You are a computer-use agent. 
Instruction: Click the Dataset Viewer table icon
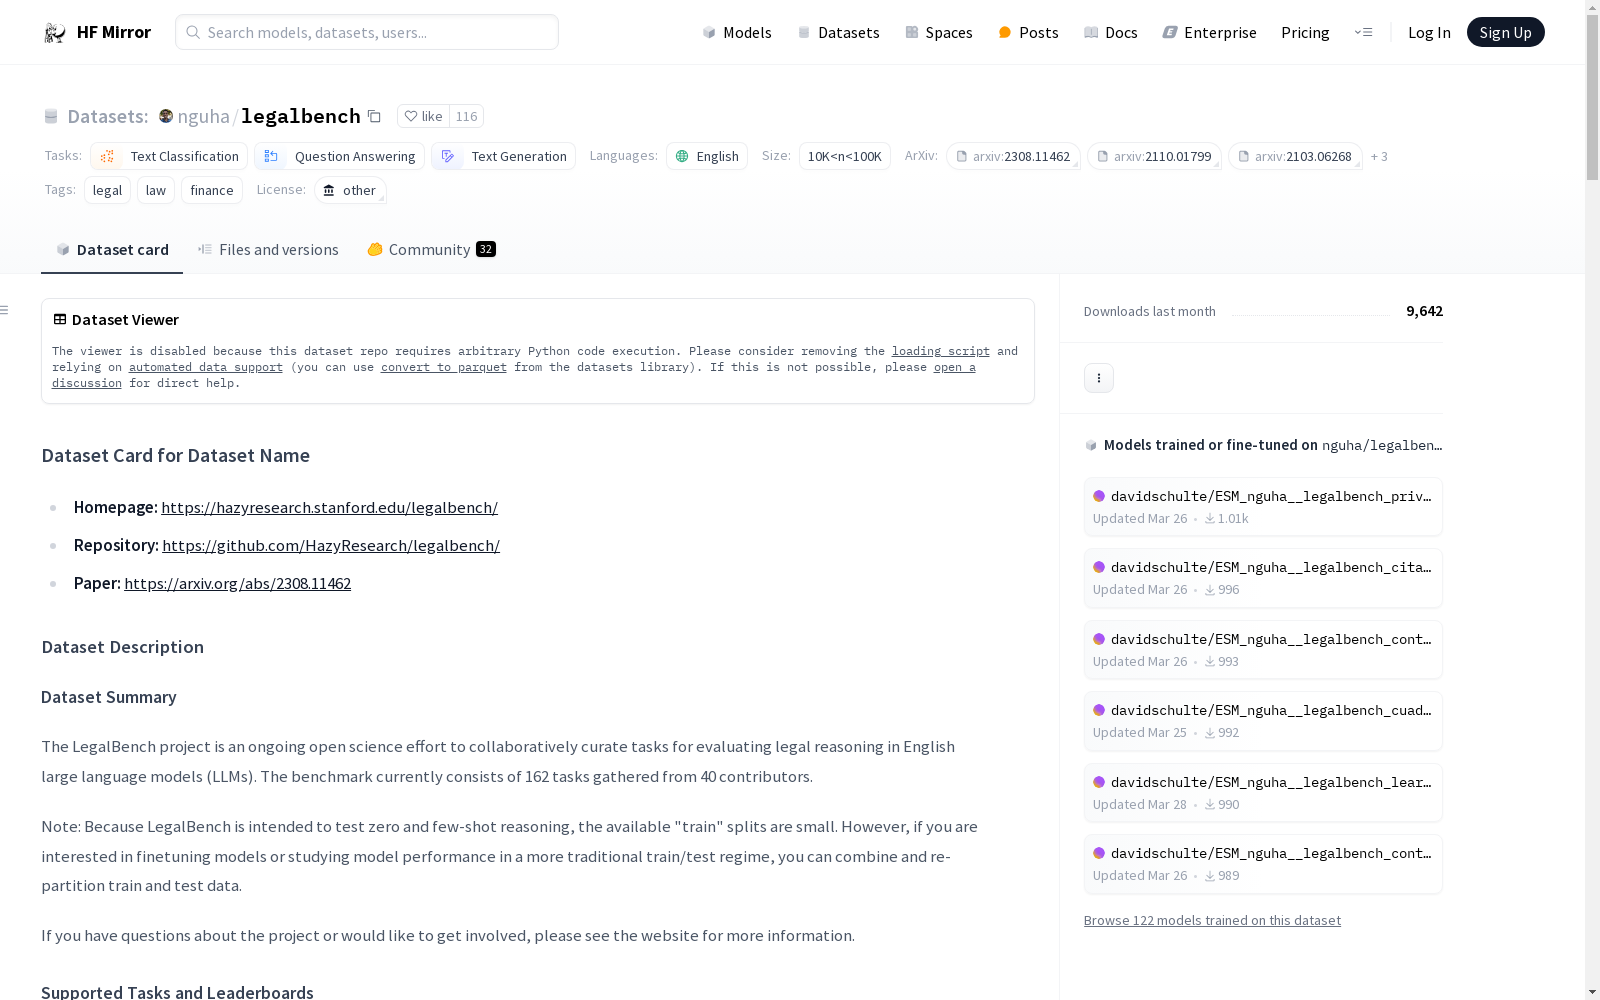(60, 320)
